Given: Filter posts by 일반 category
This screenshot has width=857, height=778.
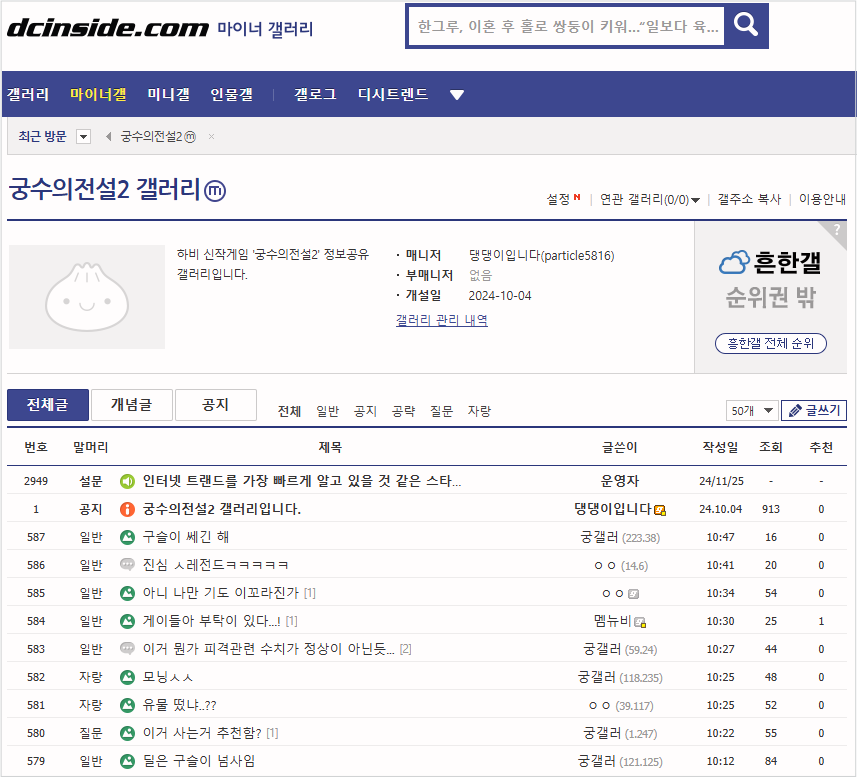Looking at the screenshot, I should tap(327, 411).
